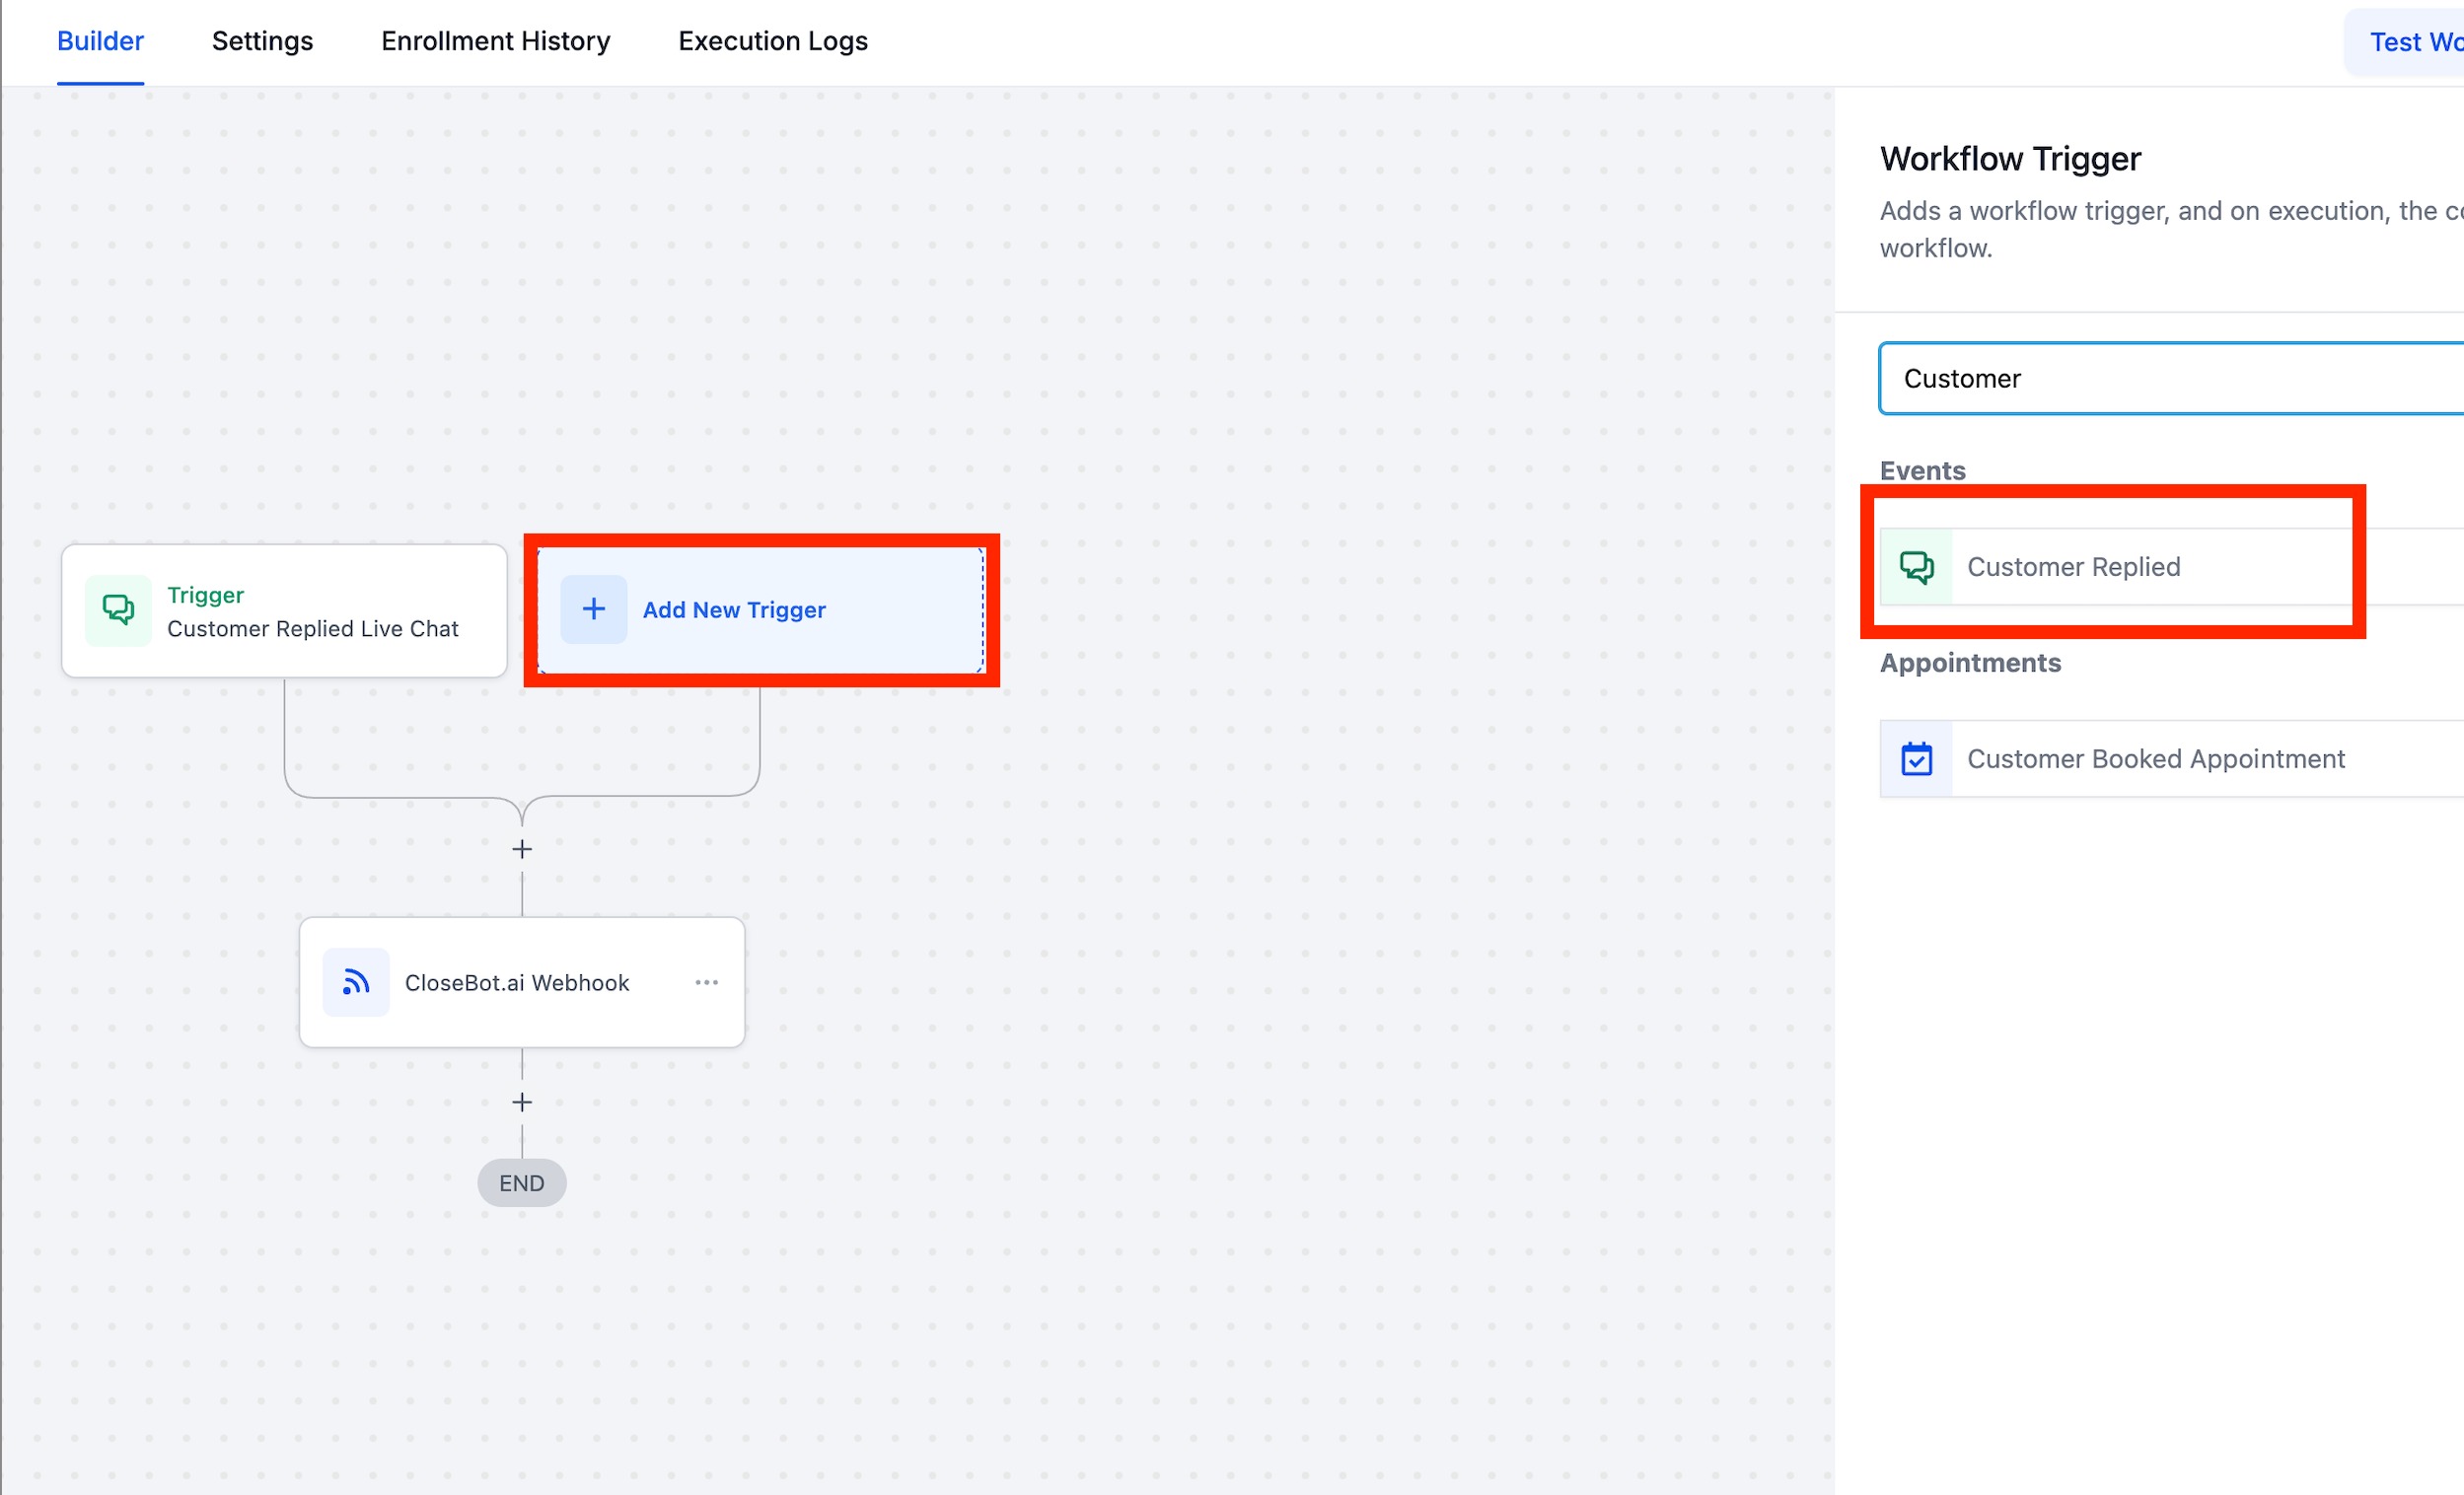Click the plus connector above the CloseBot.ai Webhook card
Viewport: 2464px width, 1495px height.
tap(522, 849)
